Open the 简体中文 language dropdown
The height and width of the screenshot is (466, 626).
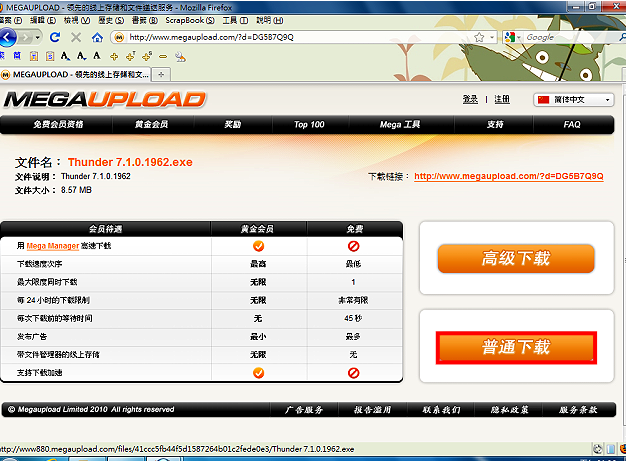click(574, 99)
